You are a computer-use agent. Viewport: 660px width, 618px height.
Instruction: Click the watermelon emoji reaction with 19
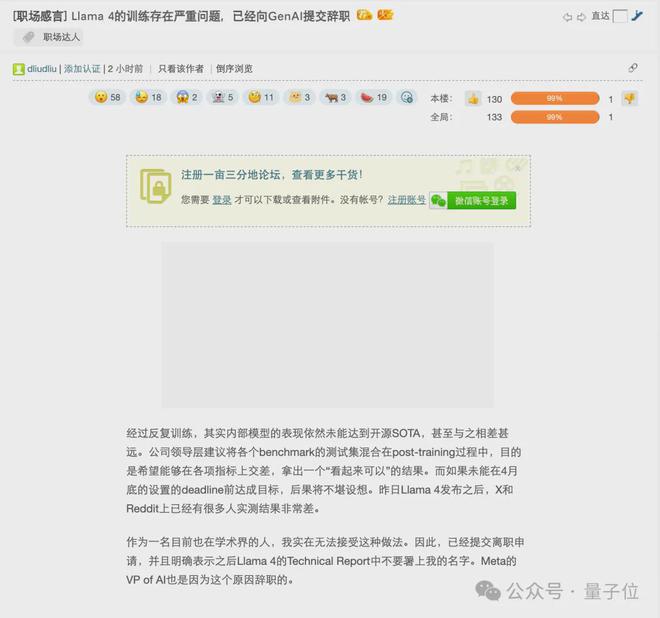(x=373, y=97)
